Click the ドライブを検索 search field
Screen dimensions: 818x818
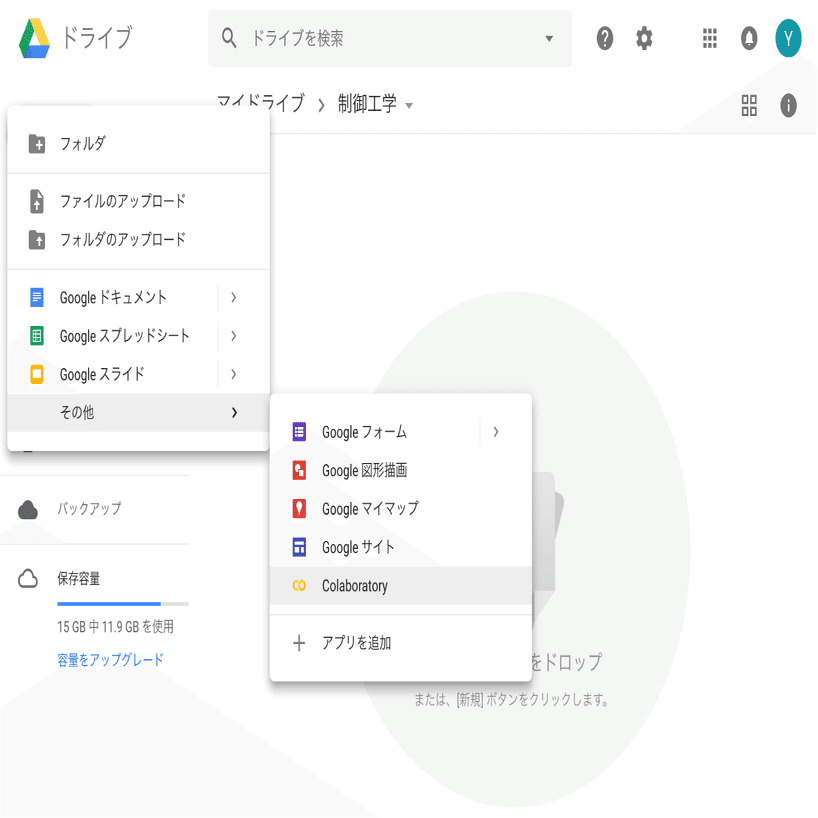390,38
